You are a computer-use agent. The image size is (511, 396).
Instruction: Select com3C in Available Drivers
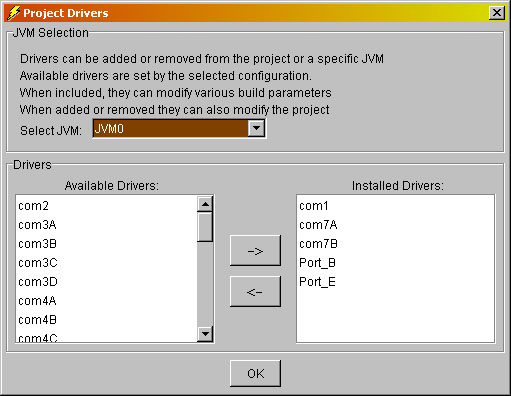coord(107,263)
